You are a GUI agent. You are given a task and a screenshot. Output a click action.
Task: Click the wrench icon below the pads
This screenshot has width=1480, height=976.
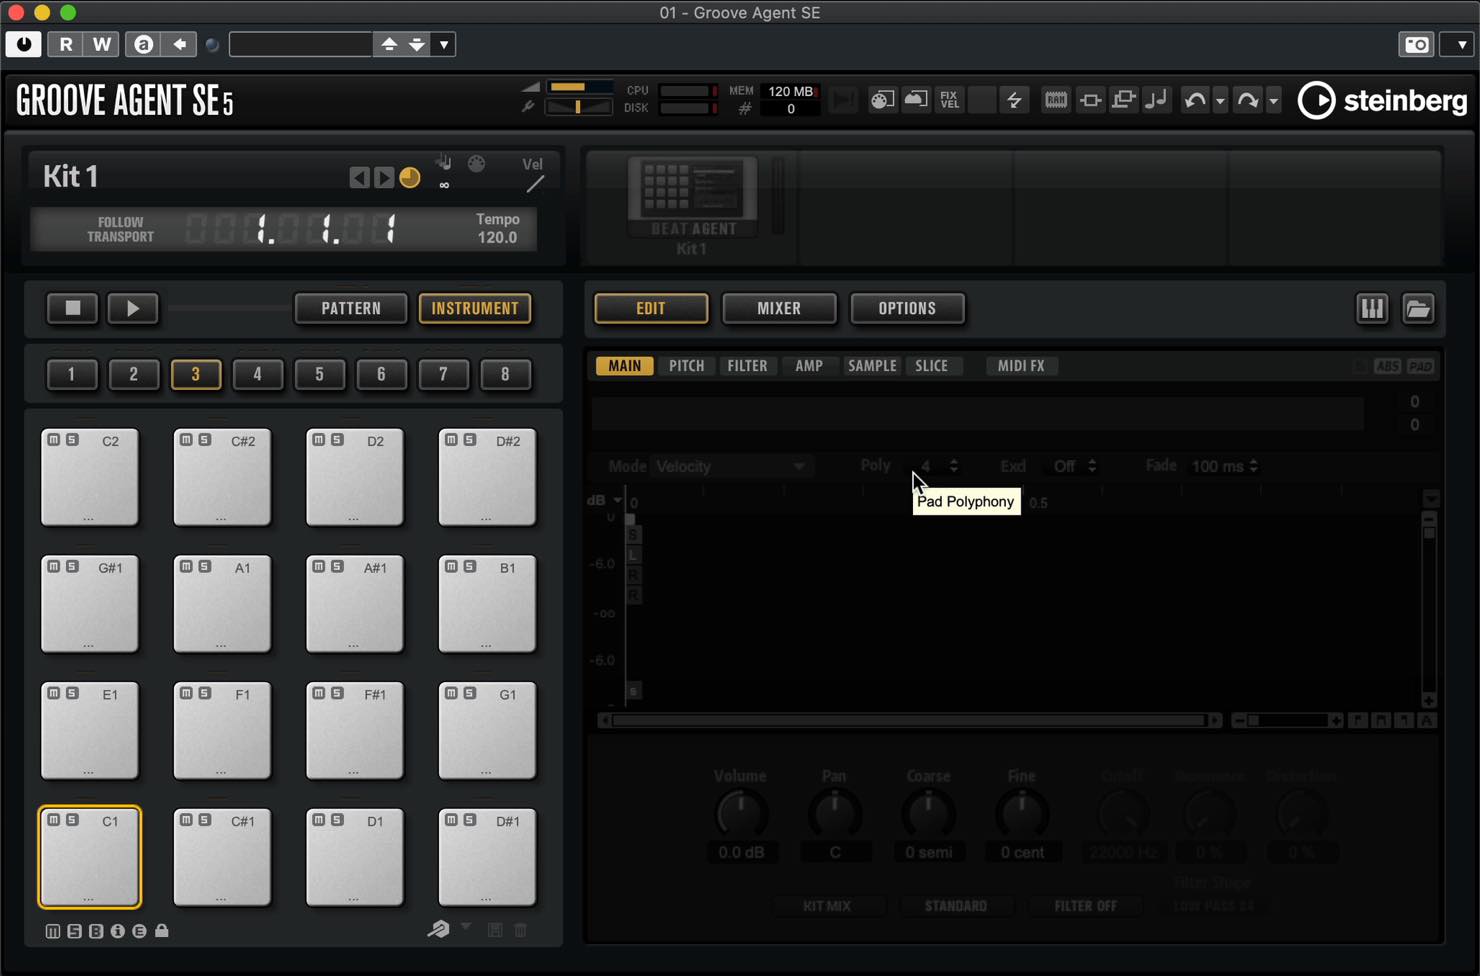[438, 930]
